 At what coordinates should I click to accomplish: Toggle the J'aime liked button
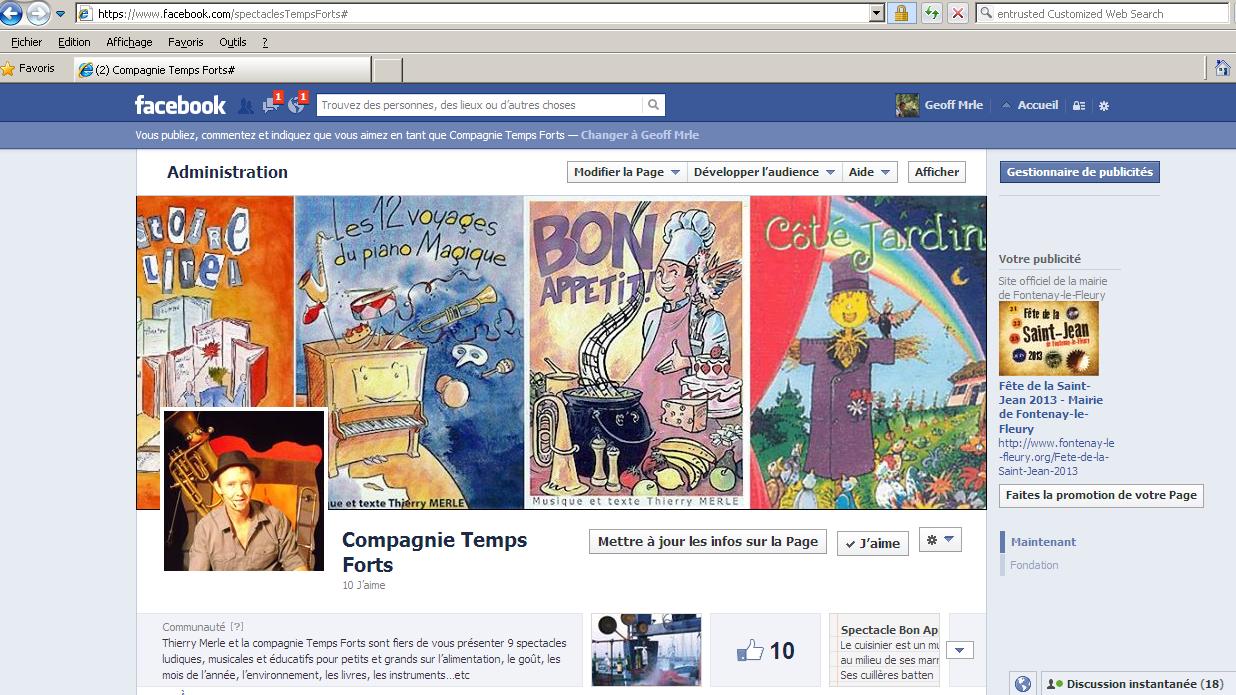coord(872,543)
